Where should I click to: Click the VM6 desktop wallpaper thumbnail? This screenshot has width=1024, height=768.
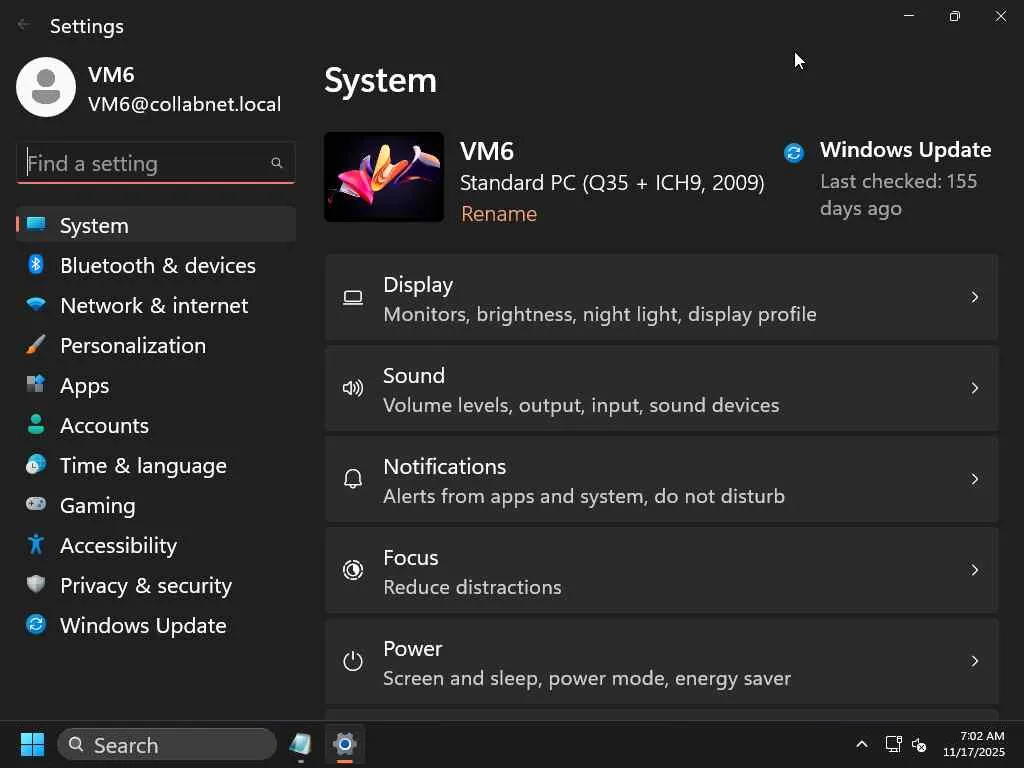coord(384,177)
